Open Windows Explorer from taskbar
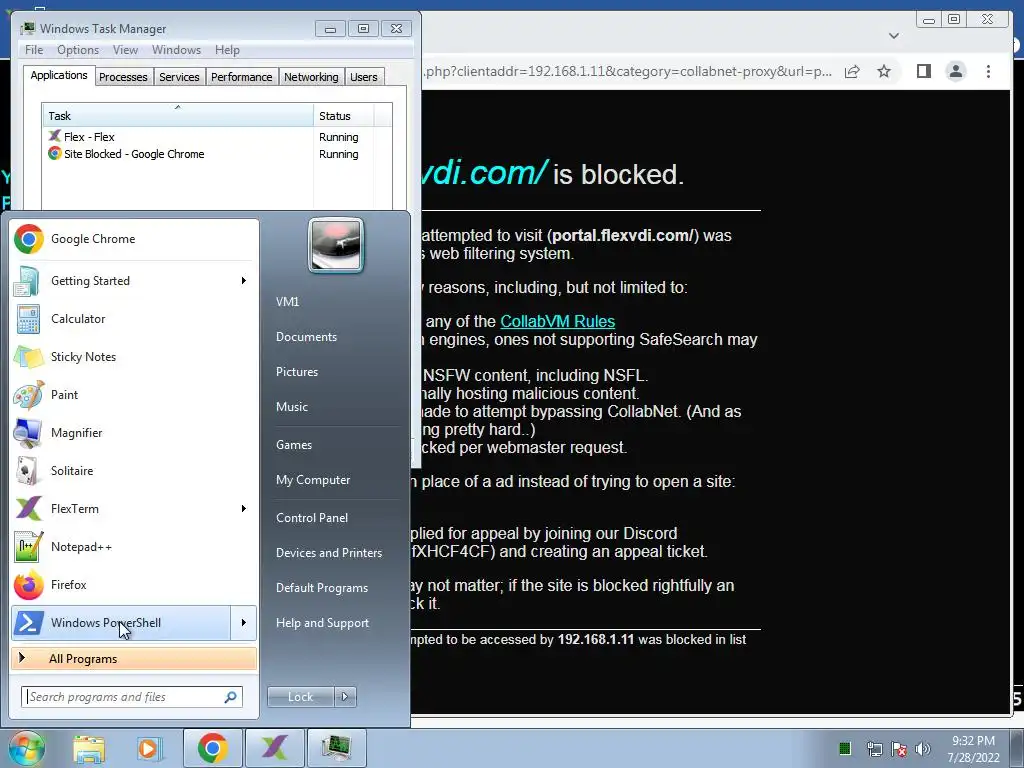Screen dimensions: 1024x768 pyautogui.click(x=89, y=748)
